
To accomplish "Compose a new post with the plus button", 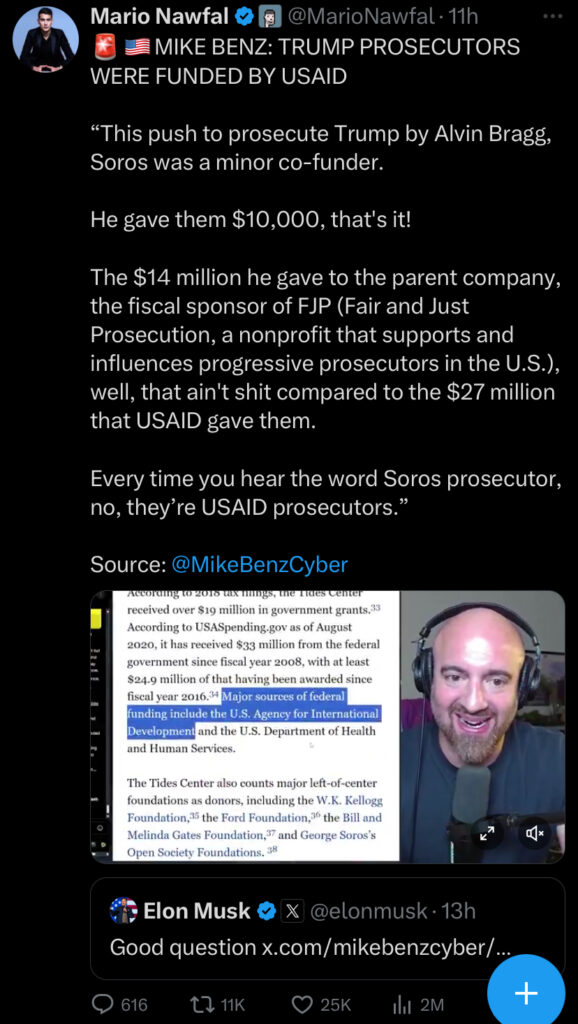I will [x=526, y=993].
